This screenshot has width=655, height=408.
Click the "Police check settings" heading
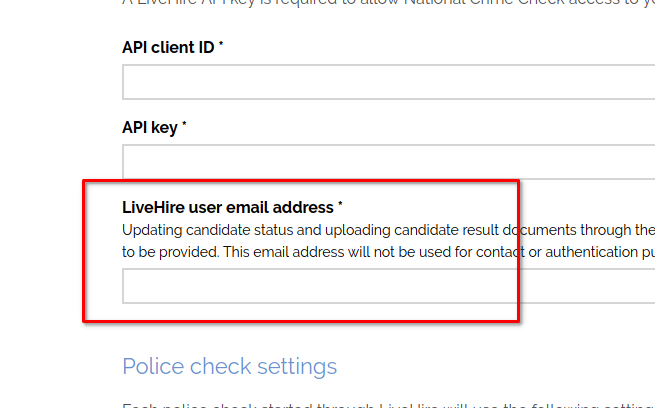(229, 366)
